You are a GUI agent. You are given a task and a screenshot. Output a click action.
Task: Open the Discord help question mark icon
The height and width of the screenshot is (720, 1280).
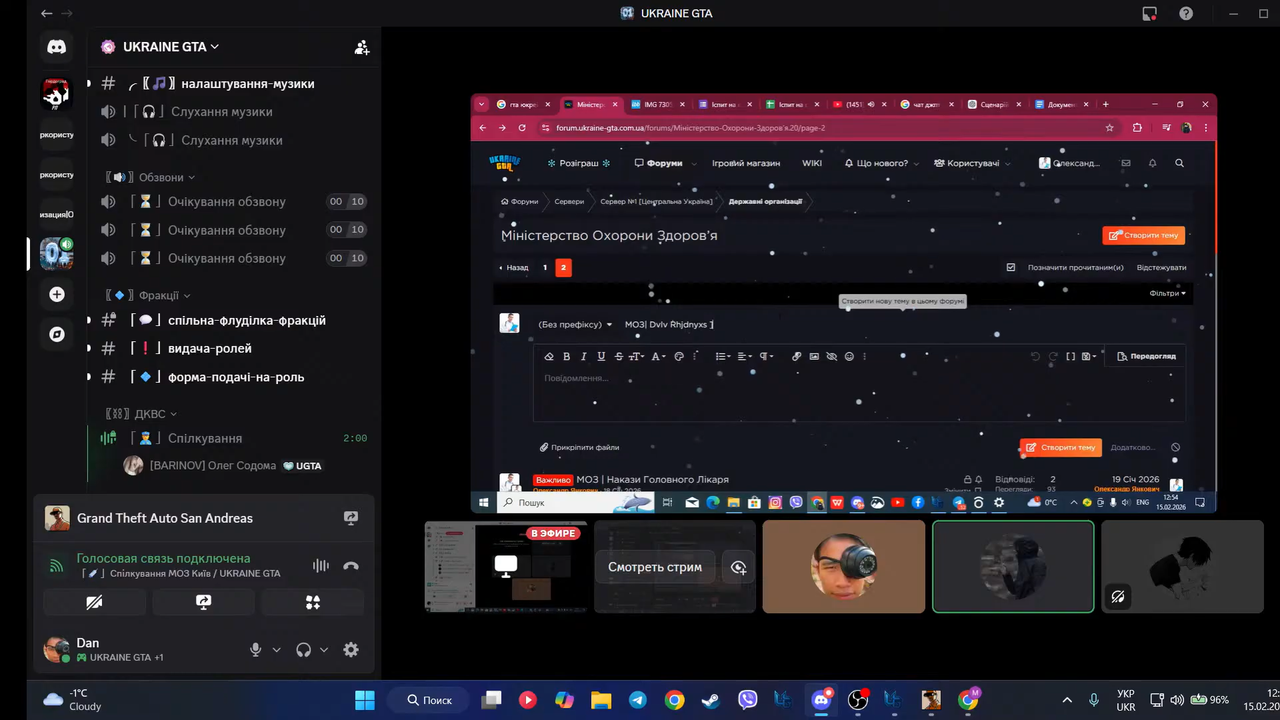point(1186,13)
